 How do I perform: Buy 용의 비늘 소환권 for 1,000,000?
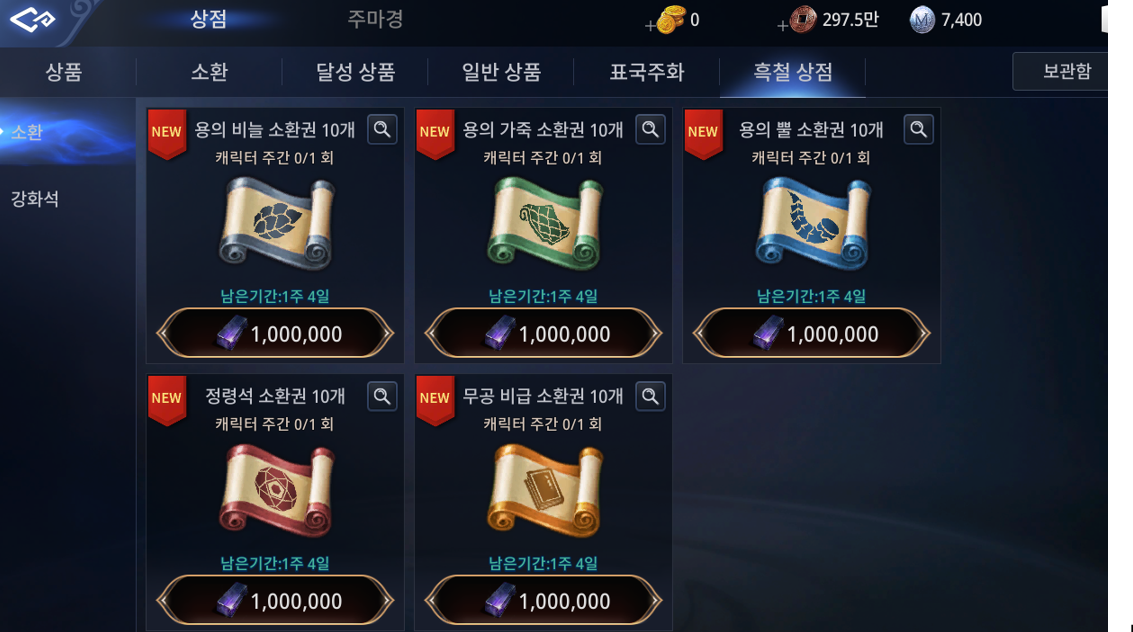275,334
